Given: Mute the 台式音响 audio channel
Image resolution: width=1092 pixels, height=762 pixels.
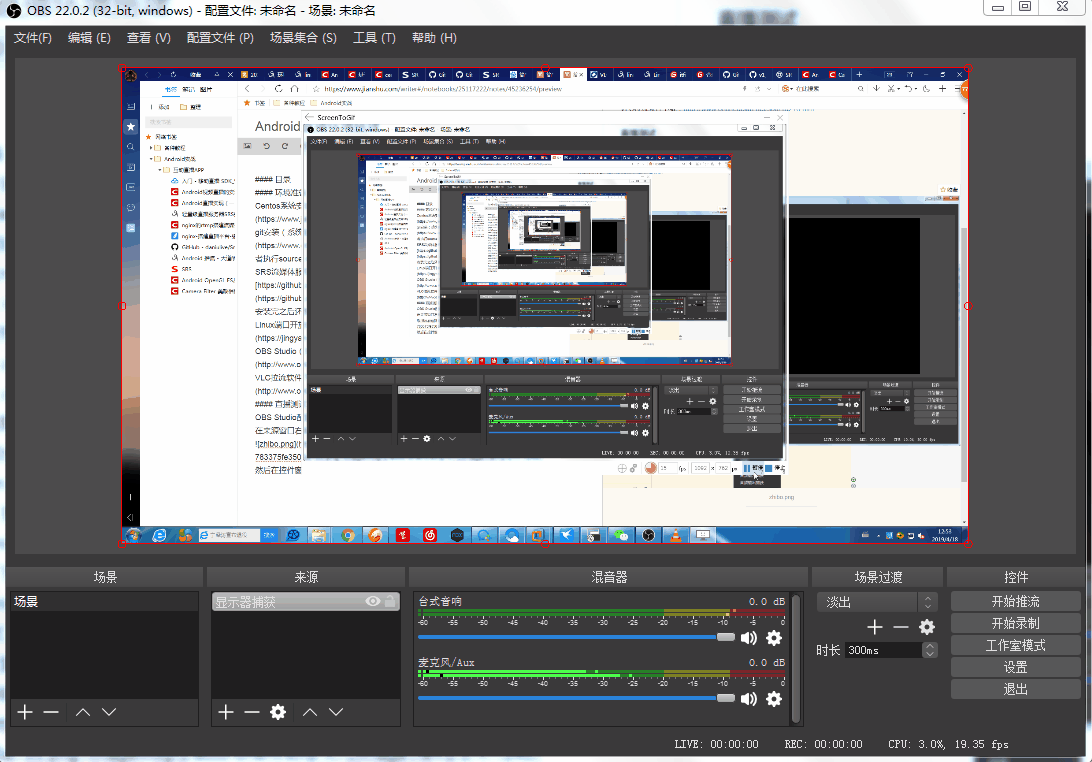Looking at the screenshot, I should tap(748, 638).
